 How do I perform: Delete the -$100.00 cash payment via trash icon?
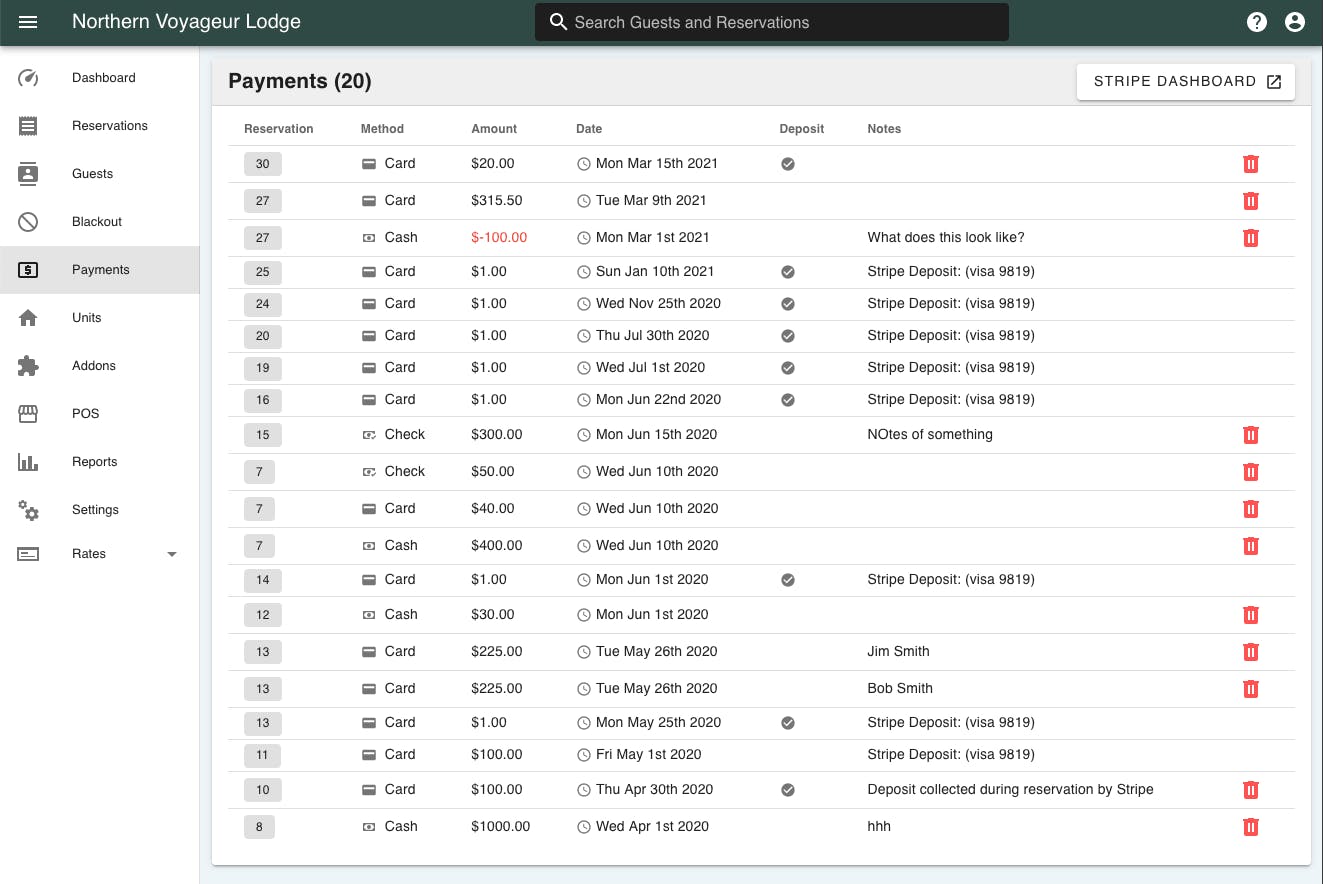[x=1251, y=238]
